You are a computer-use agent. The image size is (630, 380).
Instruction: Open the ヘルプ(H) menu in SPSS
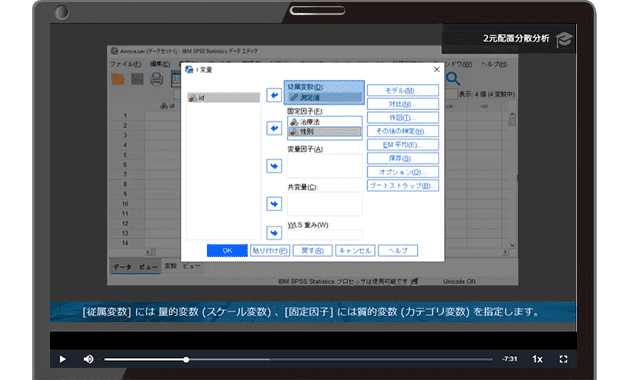(494, 64)
